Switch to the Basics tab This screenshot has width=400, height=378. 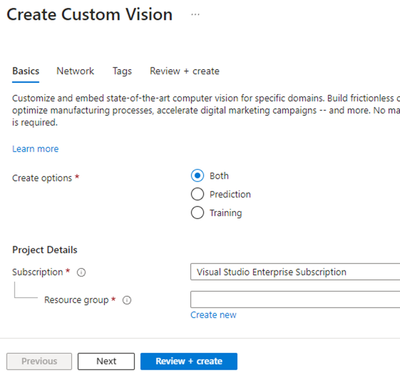(x=26, y=71)
